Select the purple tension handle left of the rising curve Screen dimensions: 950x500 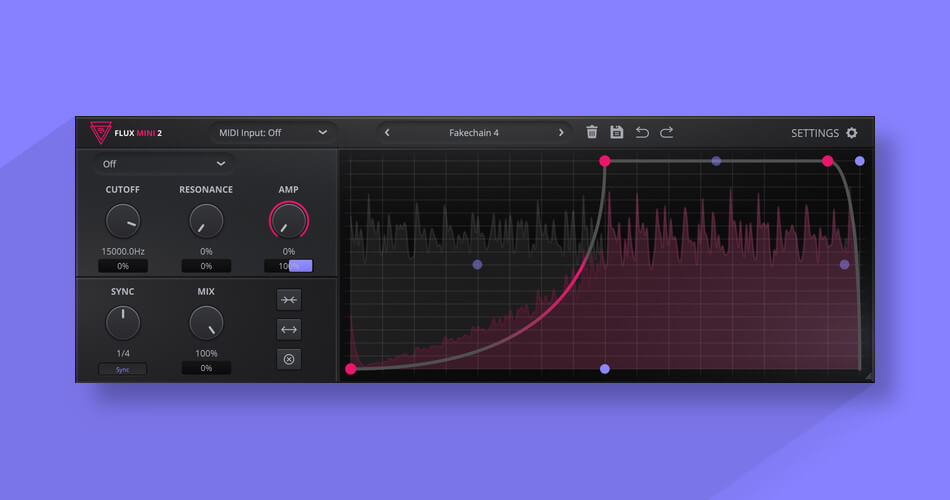pyautogui.click(x=477, y=264)
